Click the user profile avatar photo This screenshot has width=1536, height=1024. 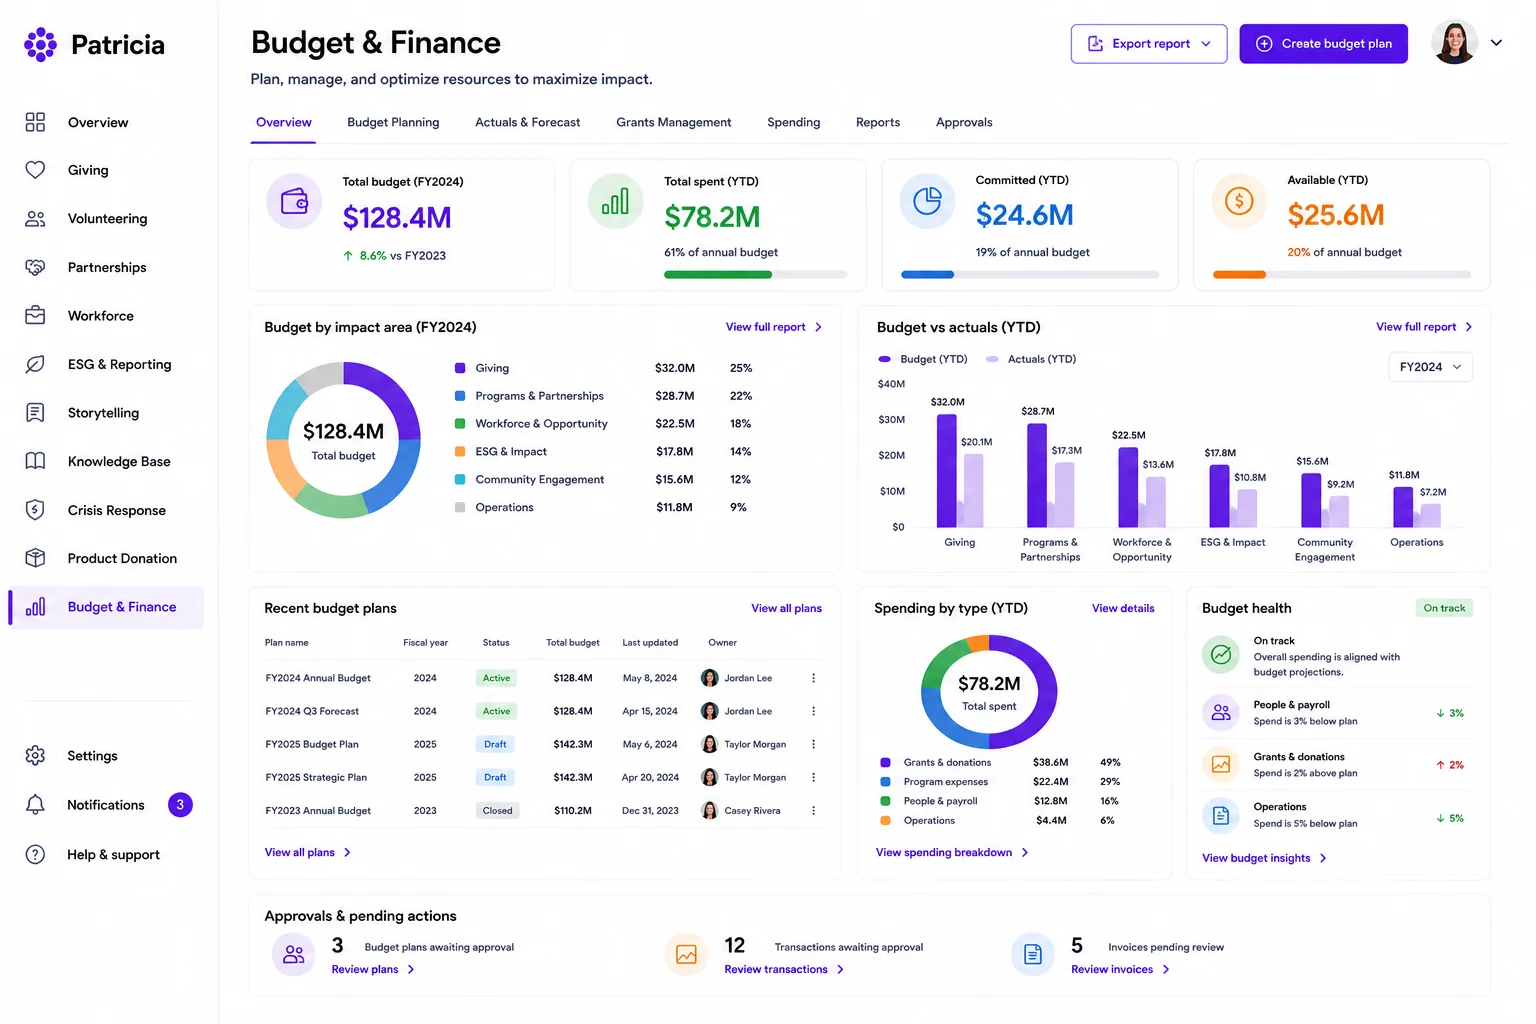point(1454,43)
